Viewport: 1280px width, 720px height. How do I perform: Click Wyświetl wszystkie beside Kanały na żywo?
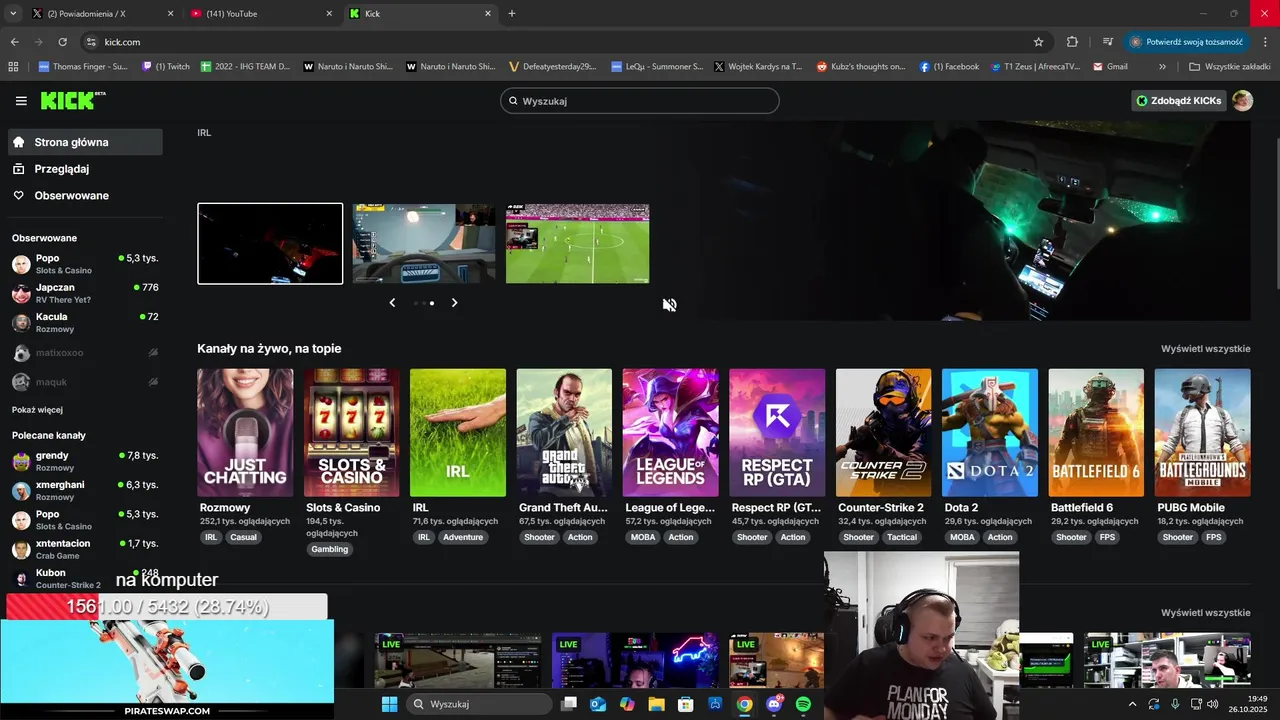tap(1205, 349)
